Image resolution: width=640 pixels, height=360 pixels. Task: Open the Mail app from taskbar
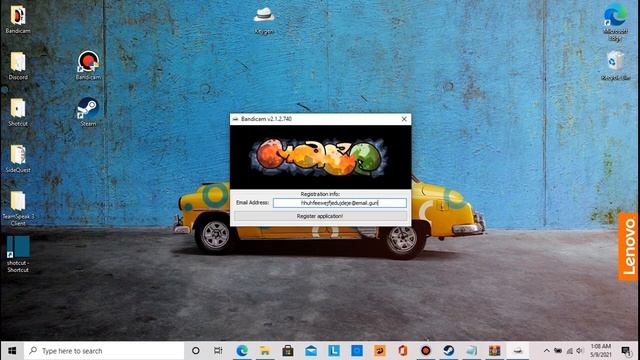coord(311,351)
